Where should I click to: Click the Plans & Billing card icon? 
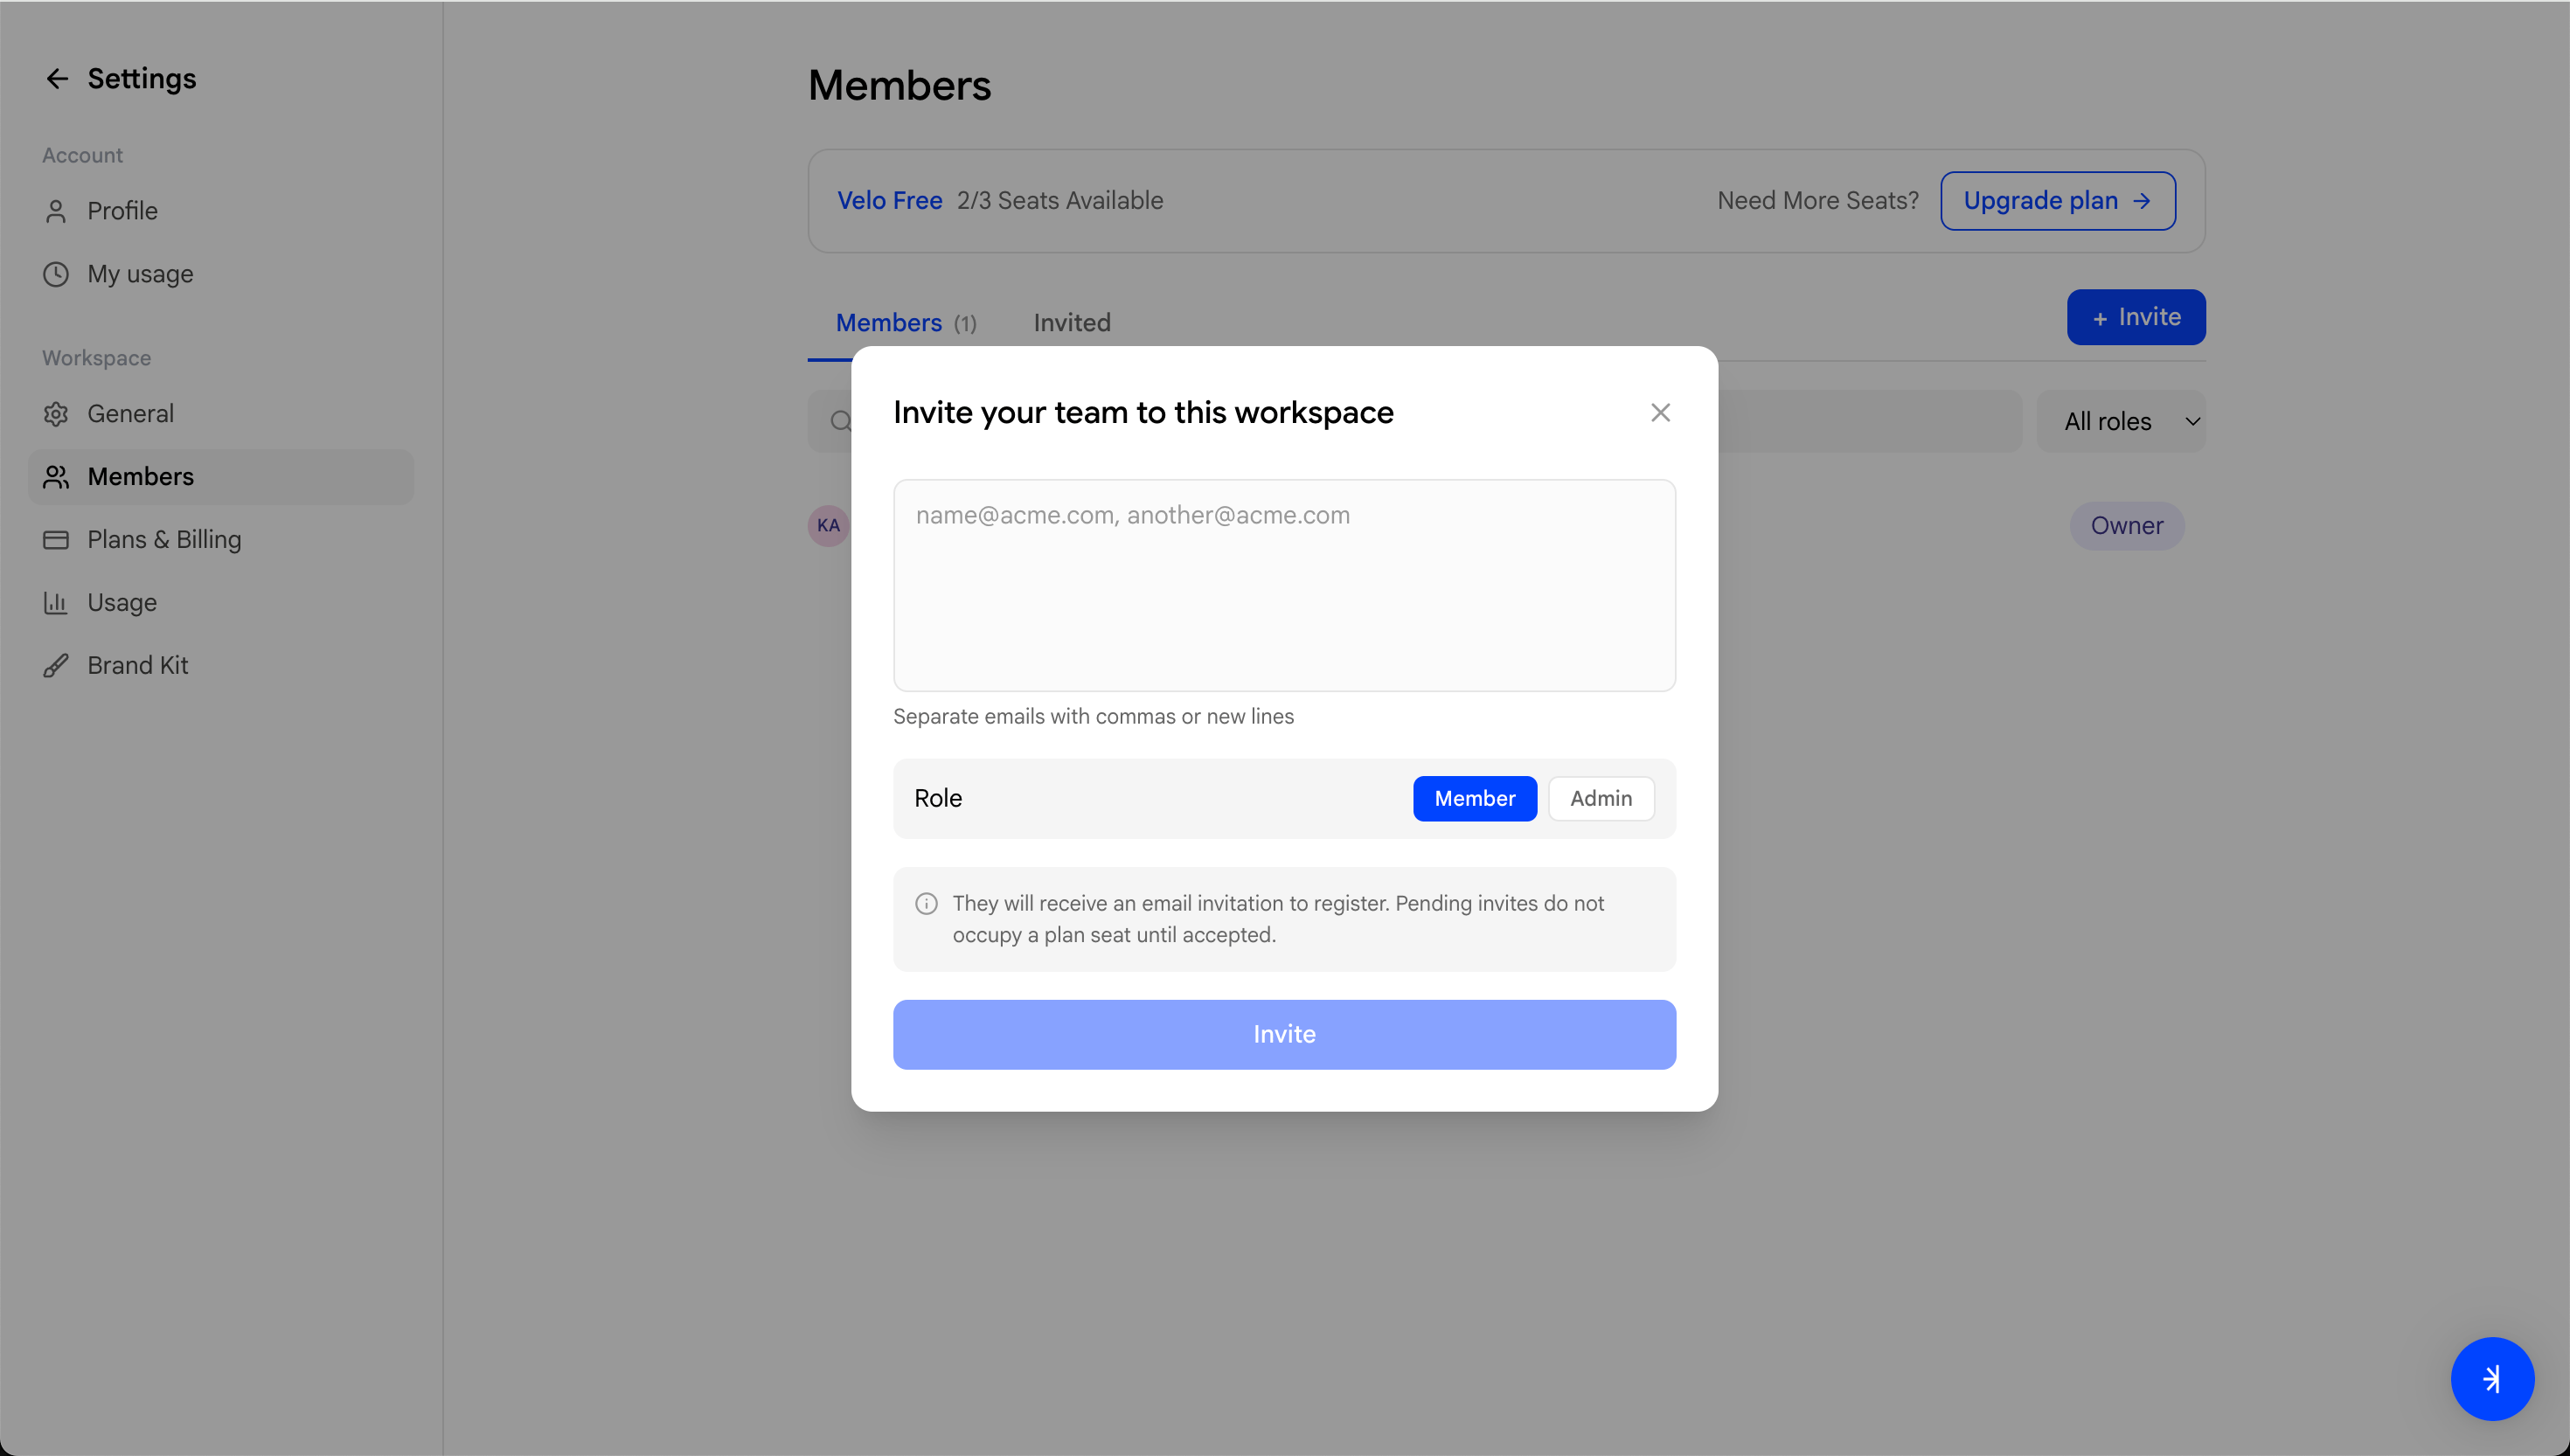click(x=56, y=540)
